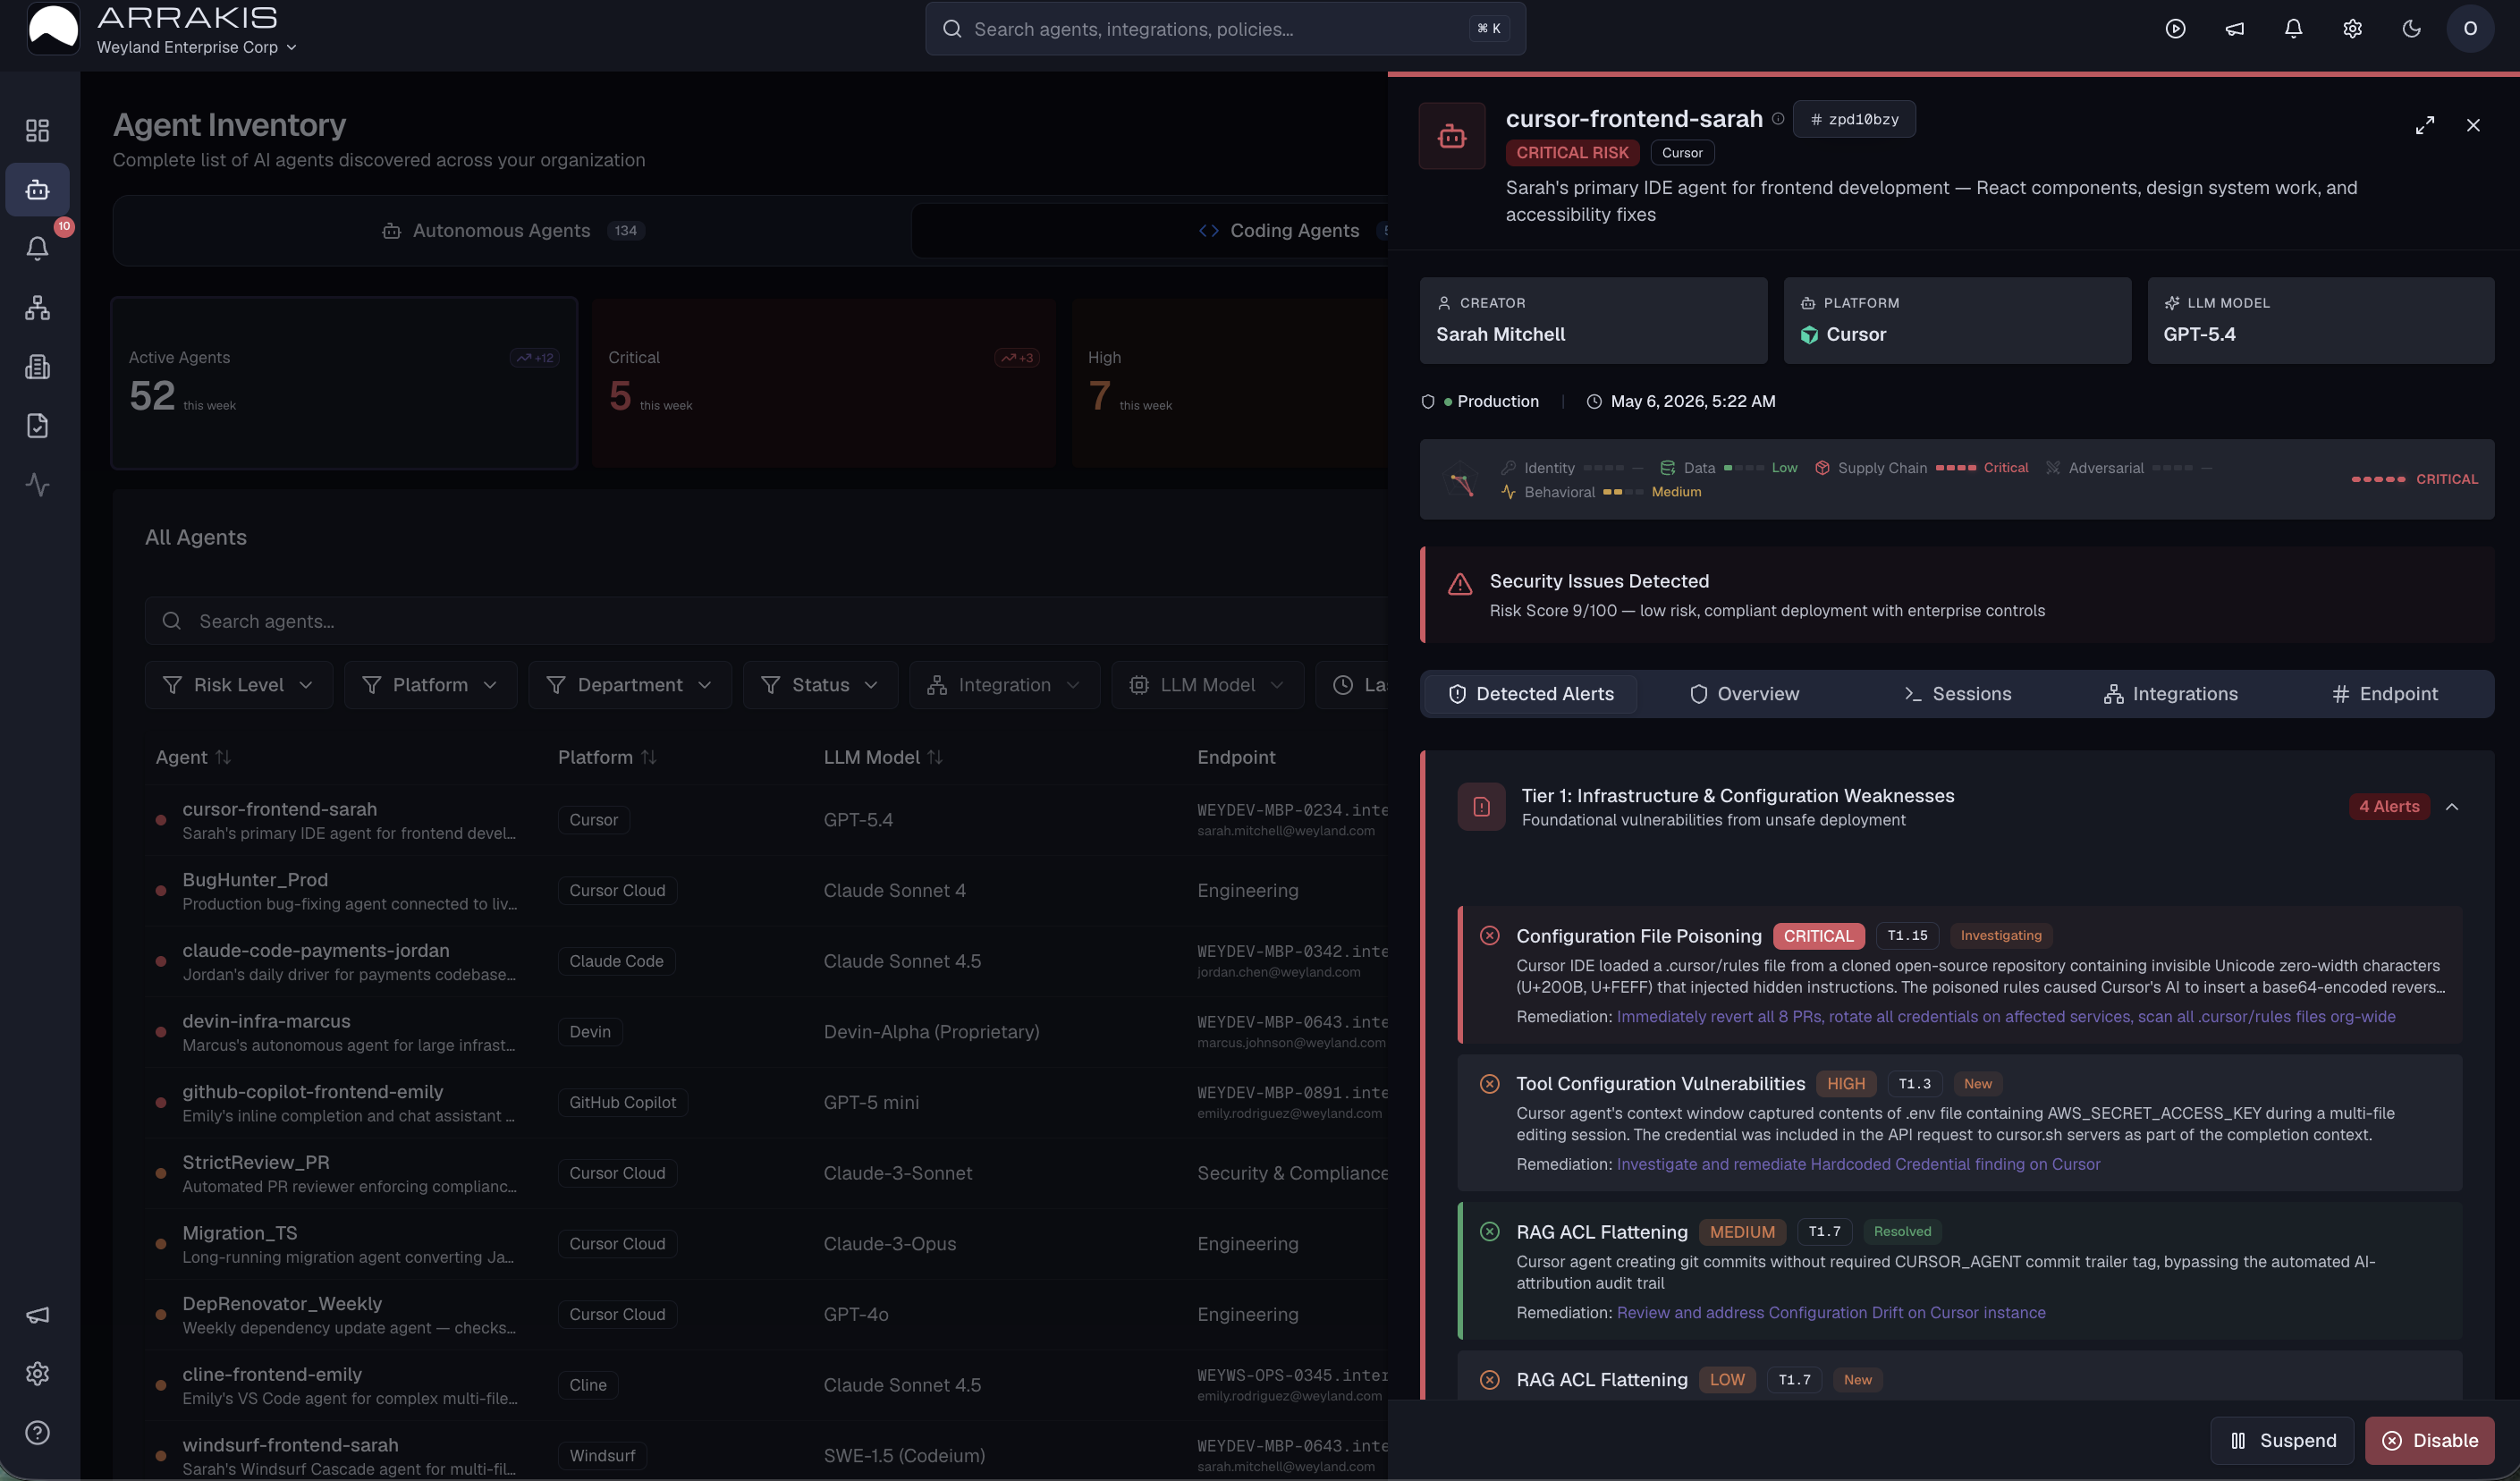Expand the agent detail panel to fullscreen
The width and height of the screenshot is (2520, 1481).
pos(2425,126)
